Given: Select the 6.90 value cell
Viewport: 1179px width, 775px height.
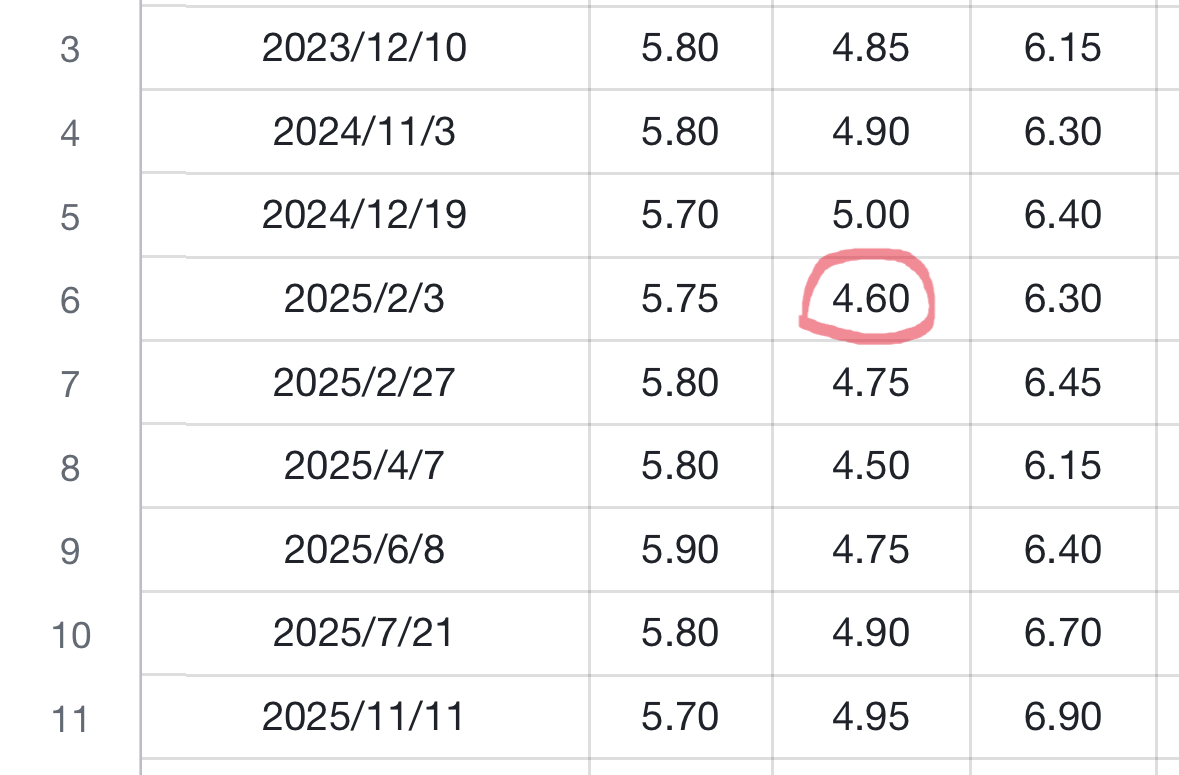Looking at the screenshot, I should point(1063,717).
